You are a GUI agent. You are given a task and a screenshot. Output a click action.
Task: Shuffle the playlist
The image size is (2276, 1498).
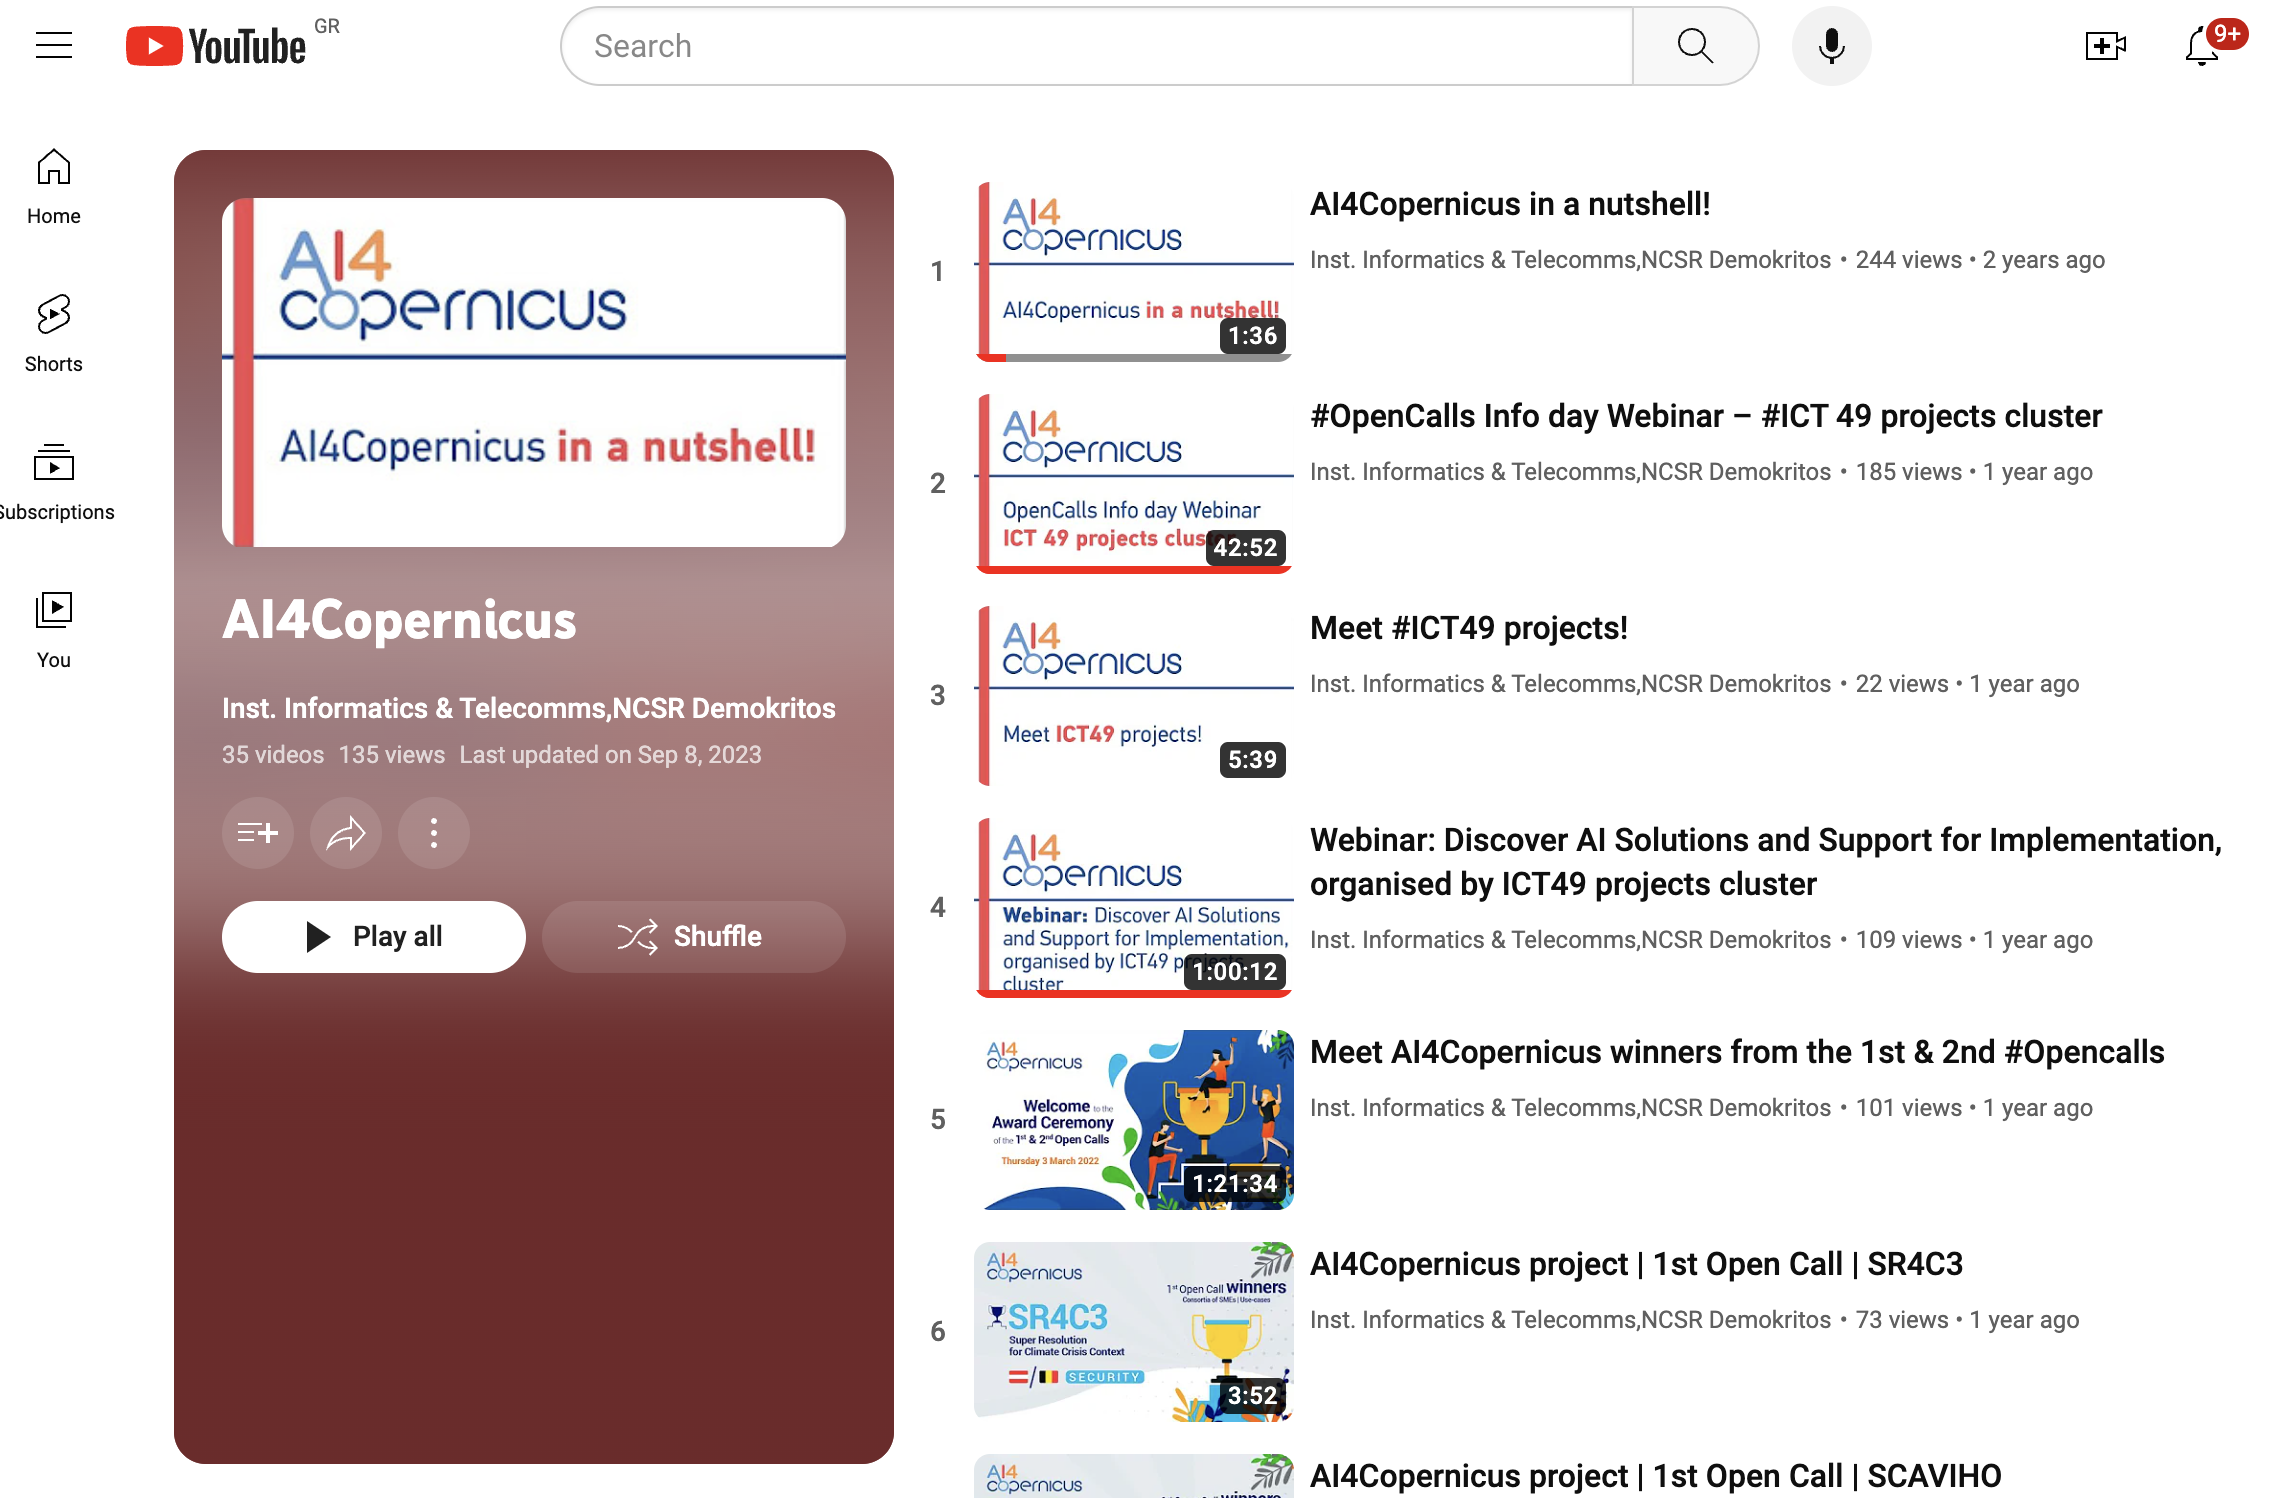point(693,937)
